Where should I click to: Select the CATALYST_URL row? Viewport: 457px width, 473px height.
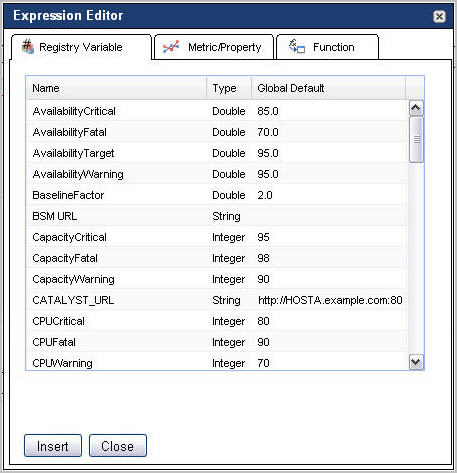[217, 300]
